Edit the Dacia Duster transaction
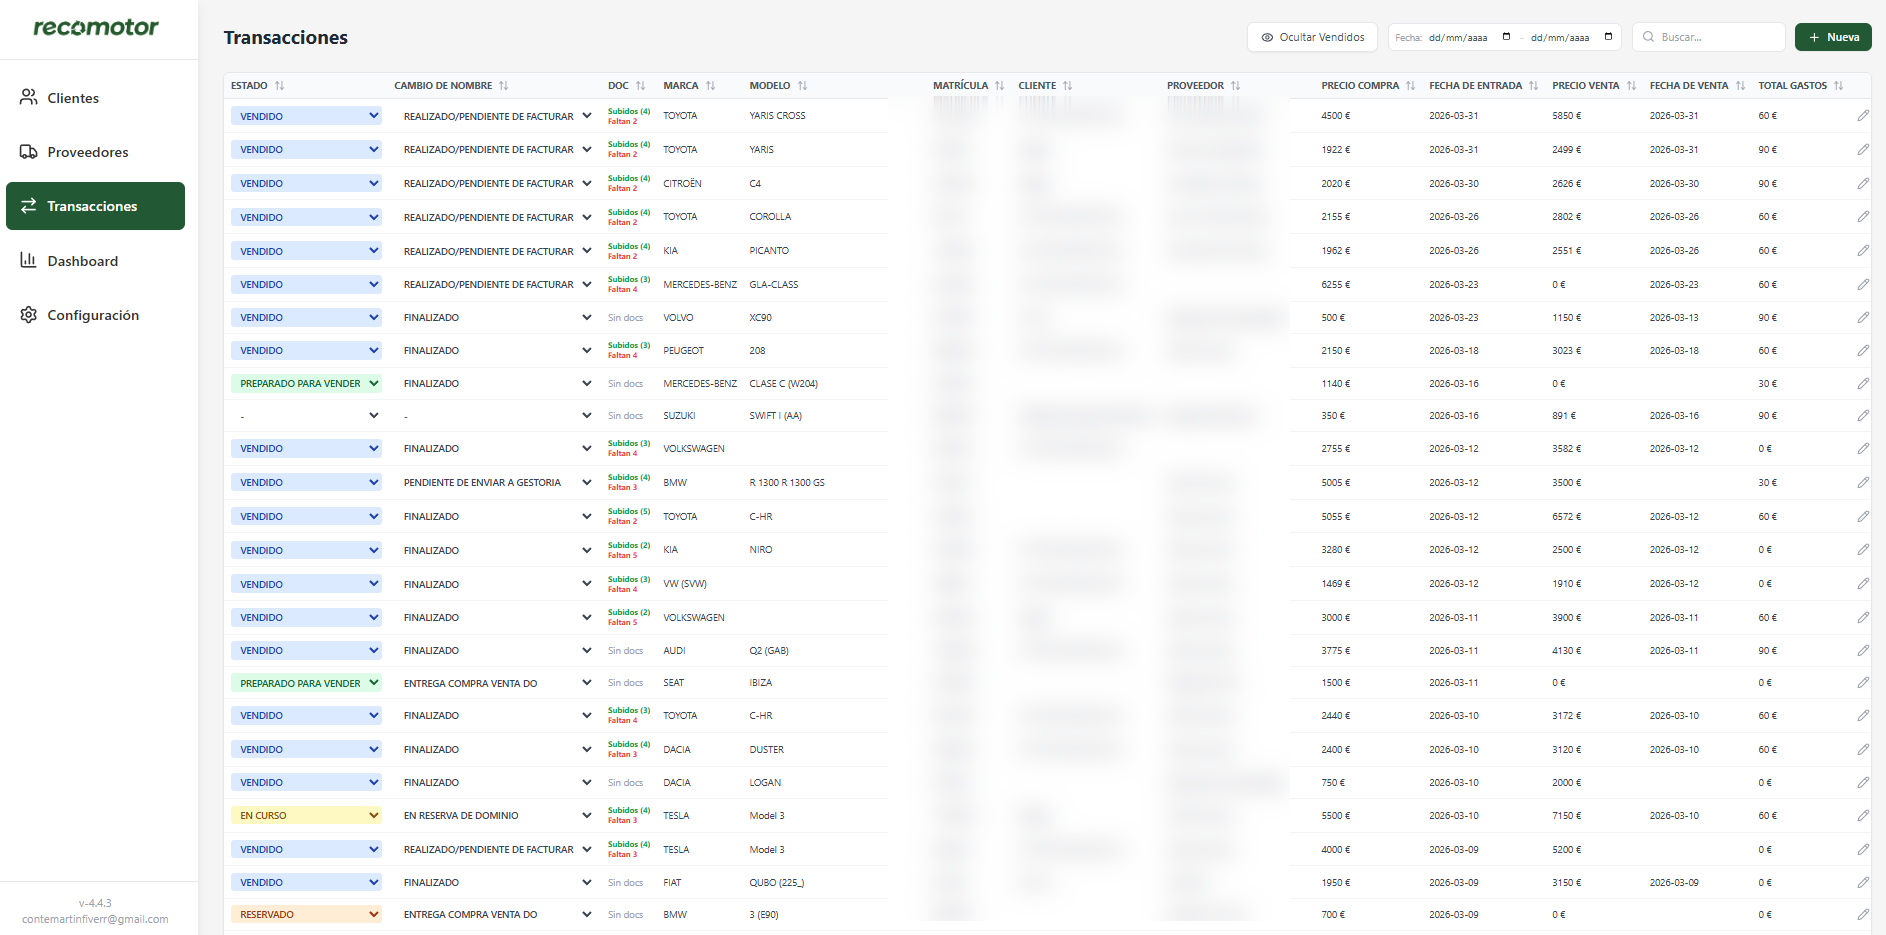The image size is (1886, 935). (1863, 750)
